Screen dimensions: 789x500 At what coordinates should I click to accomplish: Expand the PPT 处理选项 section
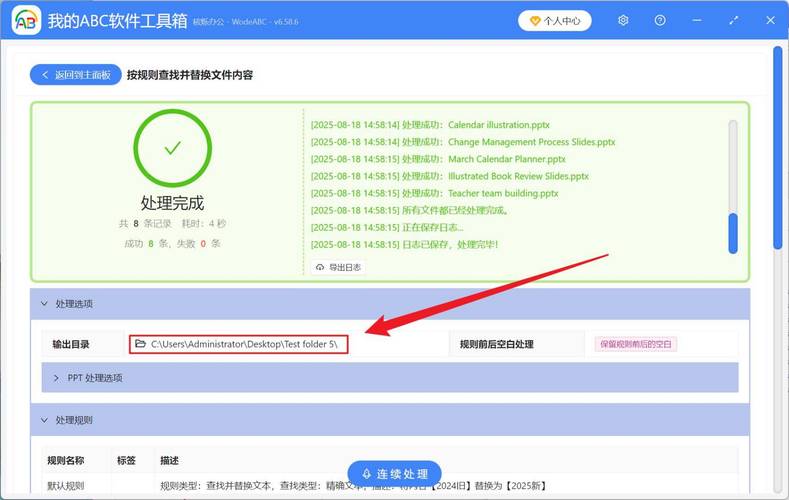click(x=390, y=378)
